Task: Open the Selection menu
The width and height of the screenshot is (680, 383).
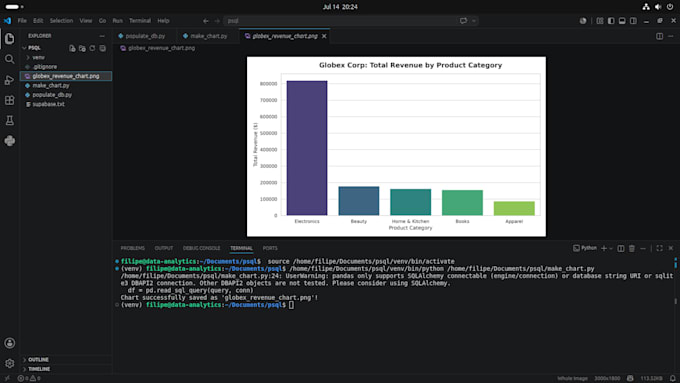Action: [61, 21]
